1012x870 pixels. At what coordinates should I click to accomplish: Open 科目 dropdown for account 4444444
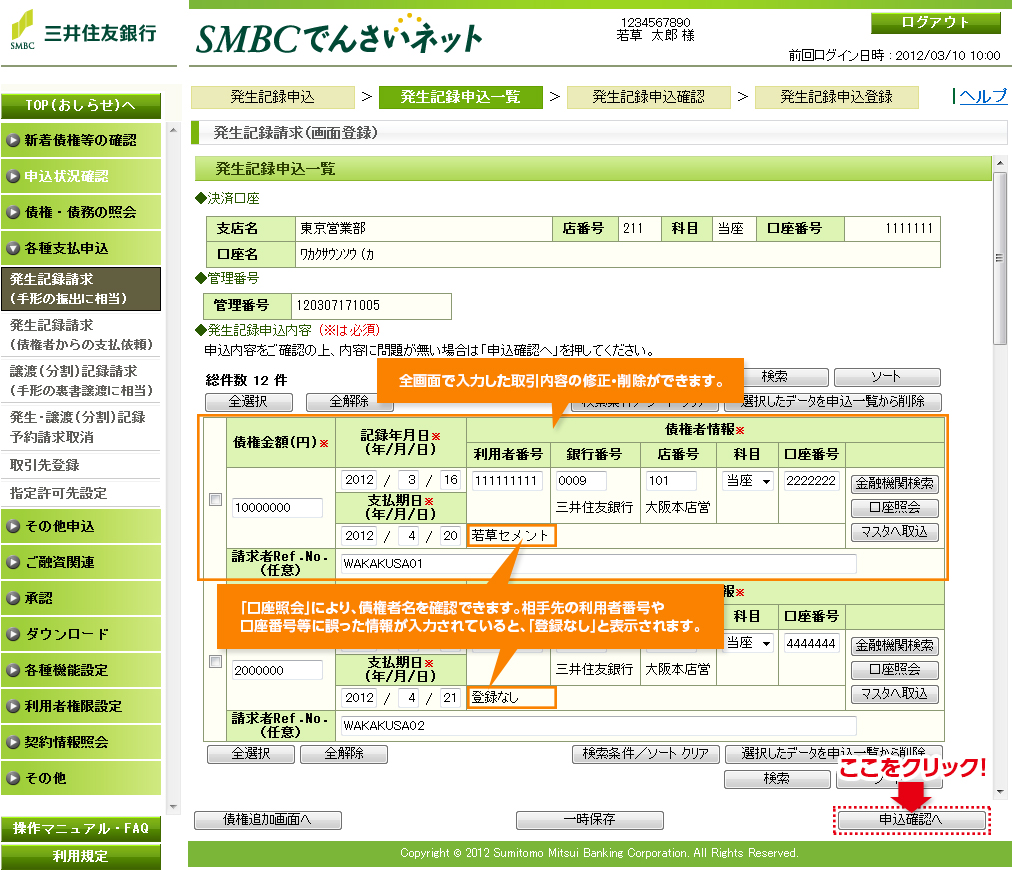point(748,643)
